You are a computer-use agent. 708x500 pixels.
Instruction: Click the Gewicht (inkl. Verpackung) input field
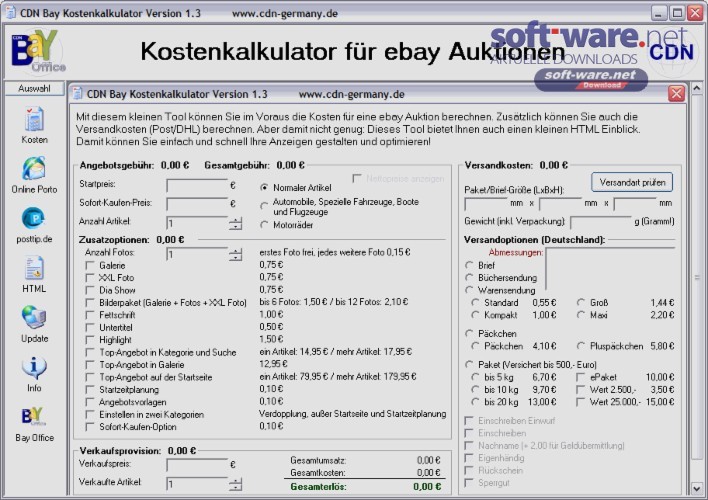coord(601,222)
